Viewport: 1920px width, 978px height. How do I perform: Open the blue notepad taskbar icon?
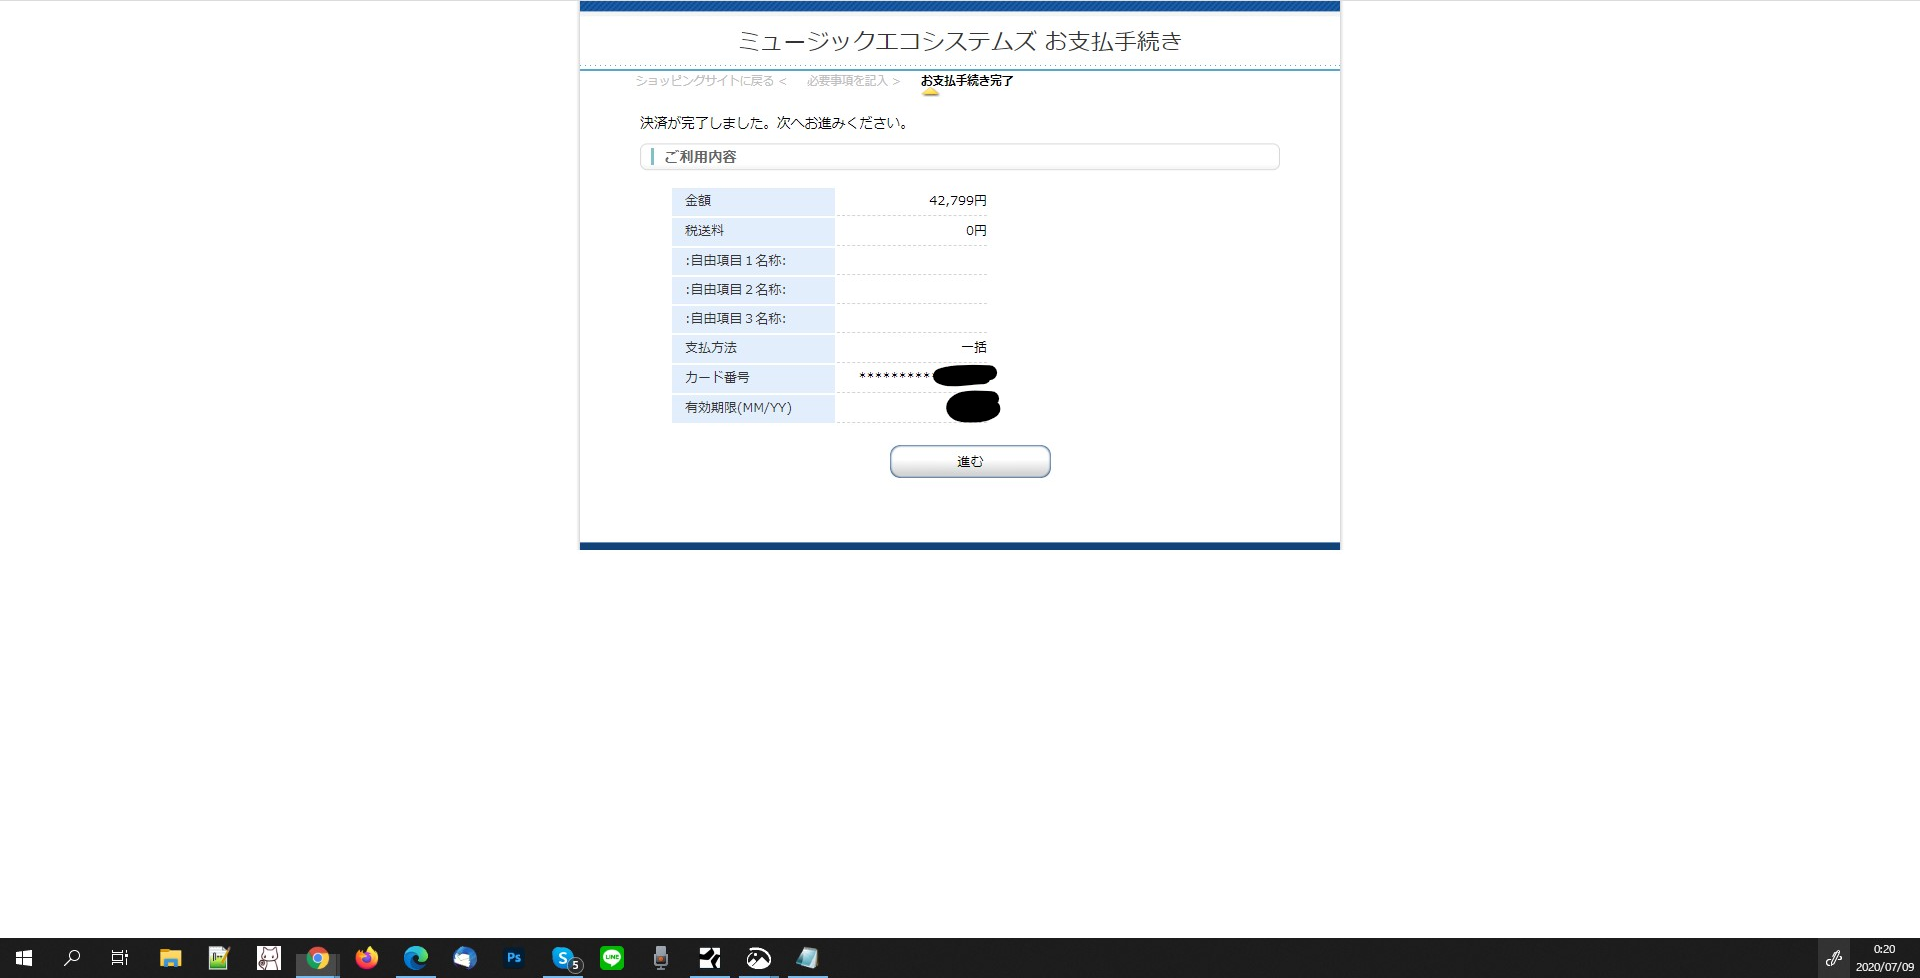807,958
